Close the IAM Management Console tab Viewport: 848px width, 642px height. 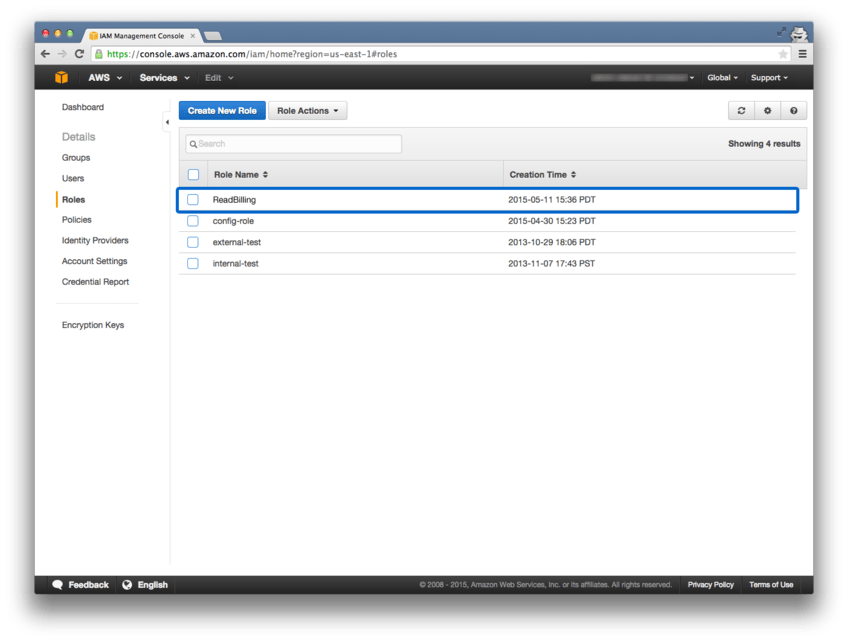193,36
